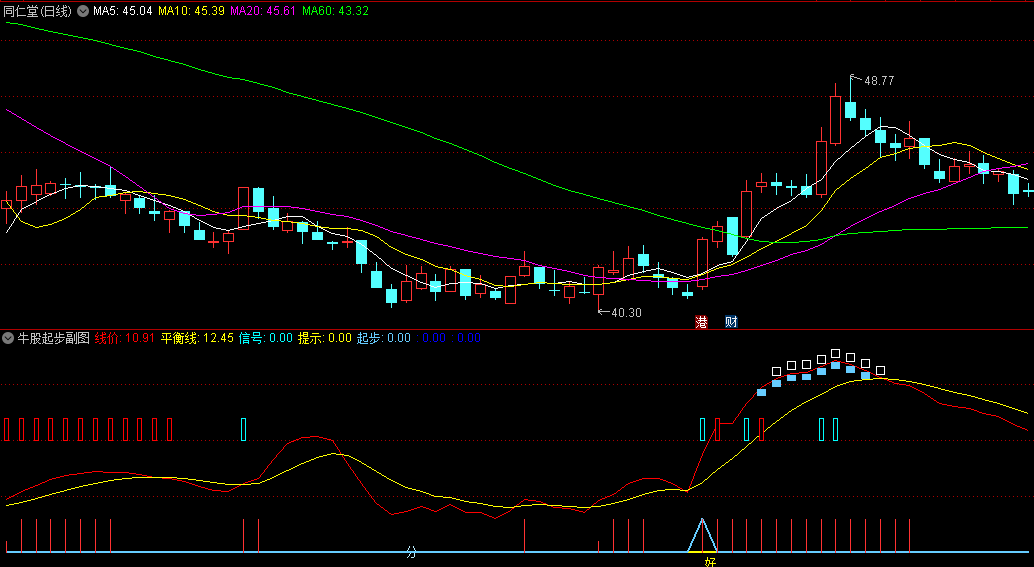Click the blue 财 marker icon
This screenshot has height=567, width=1034.
(x=731, y=322)
